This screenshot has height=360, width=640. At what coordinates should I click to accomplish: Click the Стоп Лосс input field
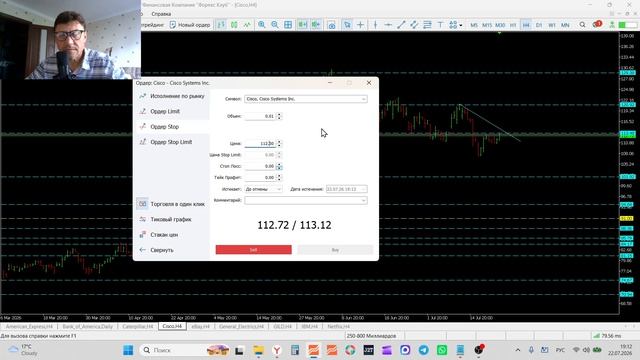click(260, 167)
